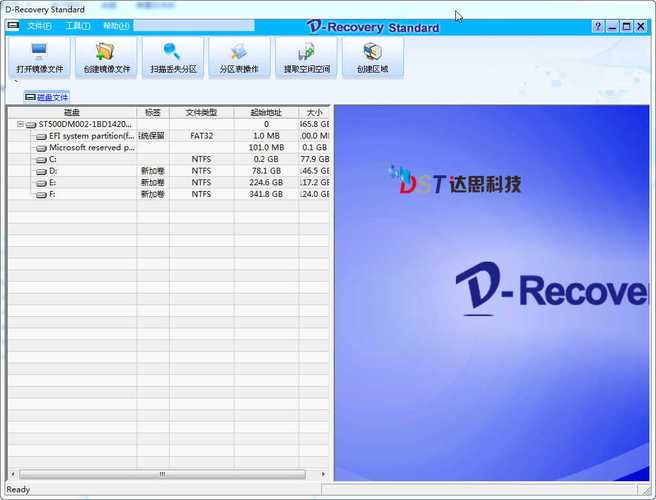Click 新加卷 label in E: row
The height and width of the screenshot is (500, 656).
(153, 183)
